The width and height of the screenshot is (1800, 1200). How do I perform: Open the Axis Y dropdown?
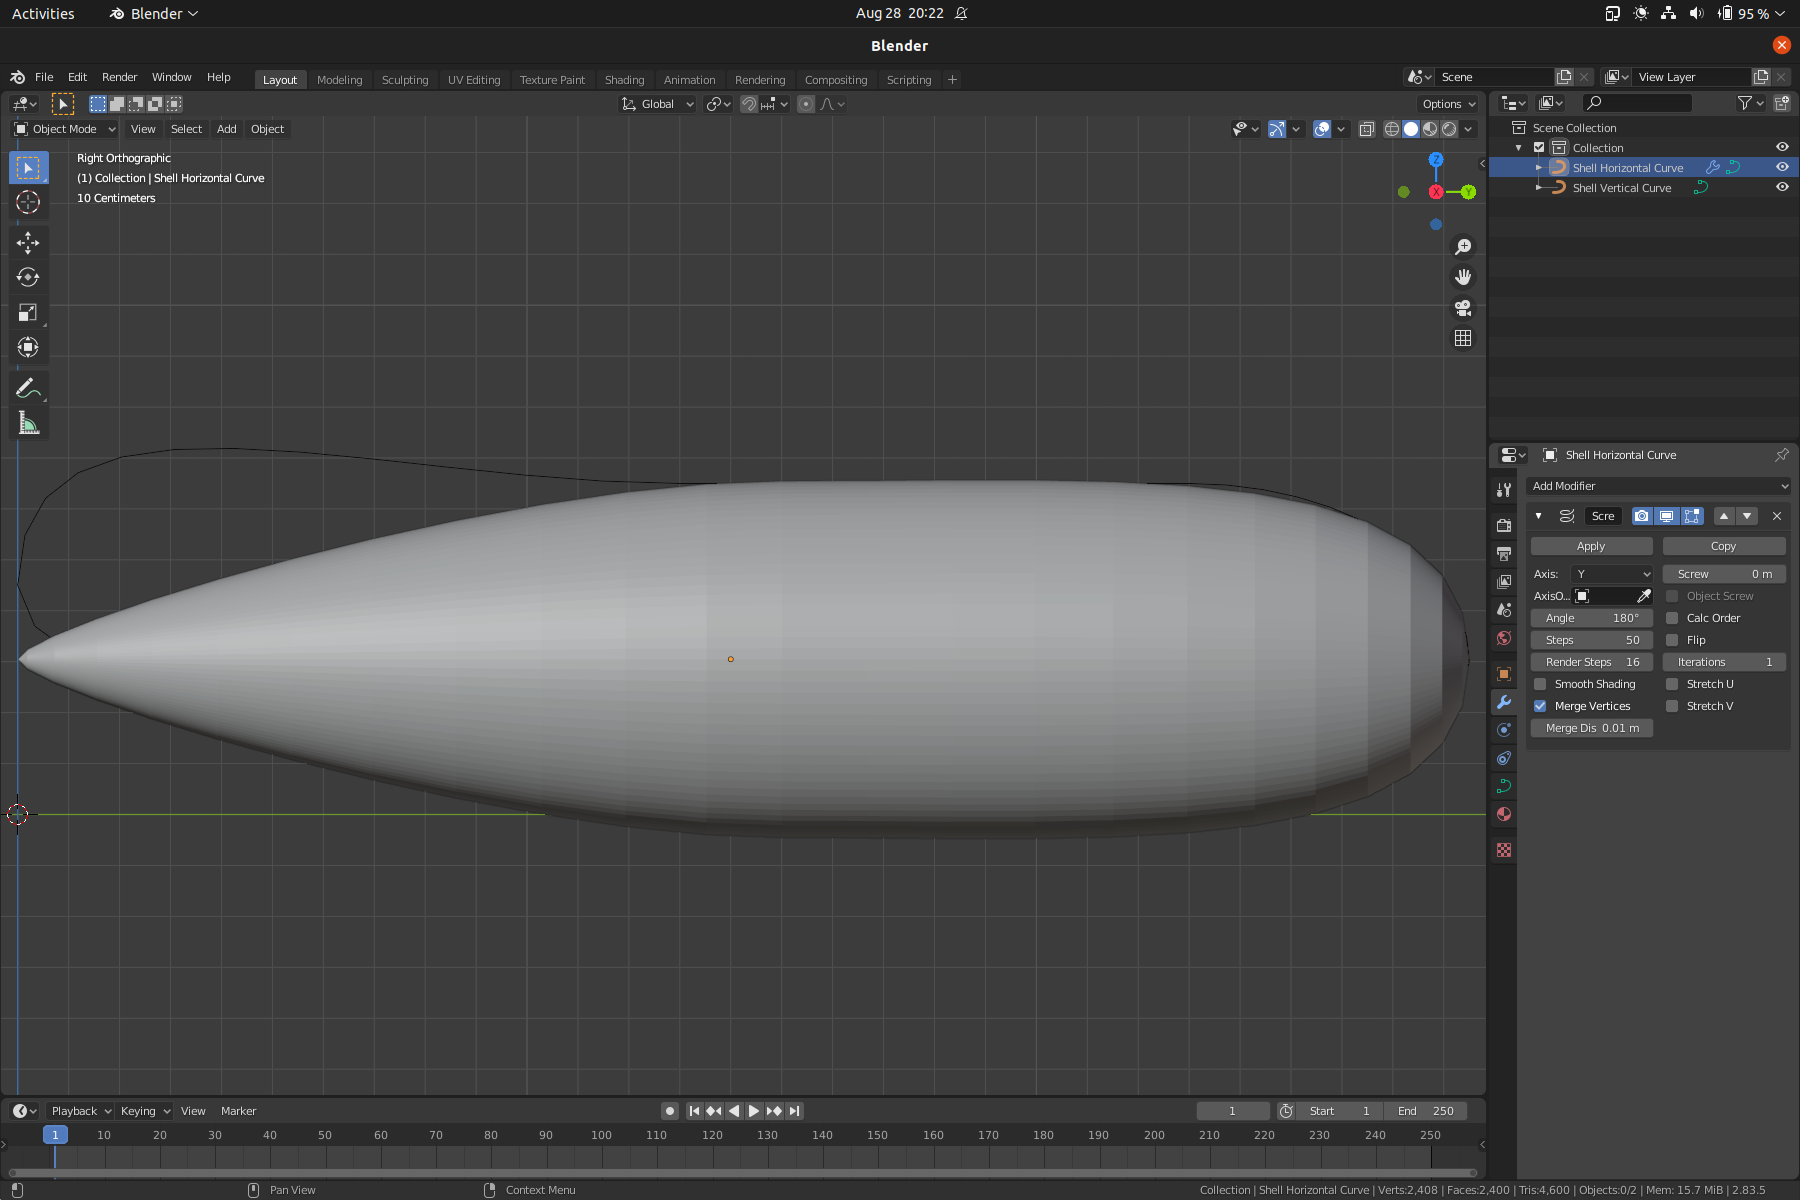pos(1612,574)
